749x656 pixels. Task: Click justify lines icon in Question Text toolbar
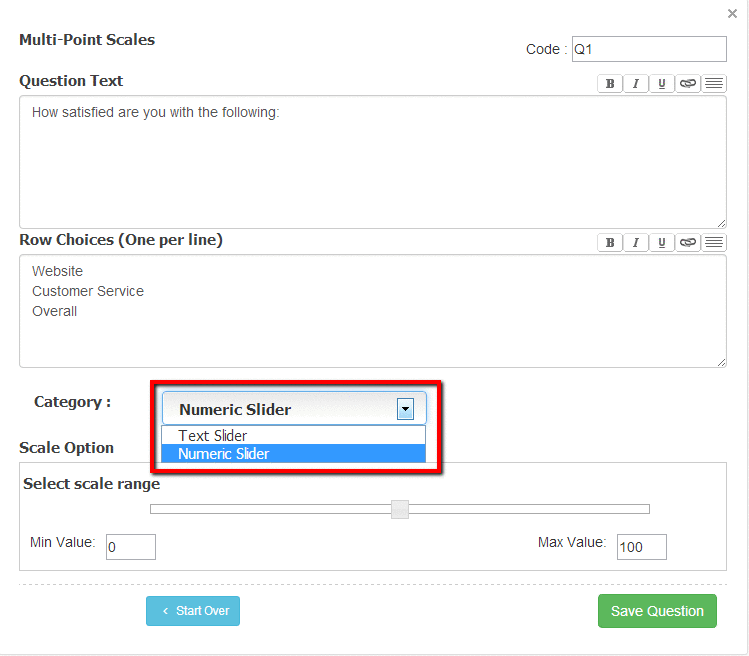(x=714, y=84)
